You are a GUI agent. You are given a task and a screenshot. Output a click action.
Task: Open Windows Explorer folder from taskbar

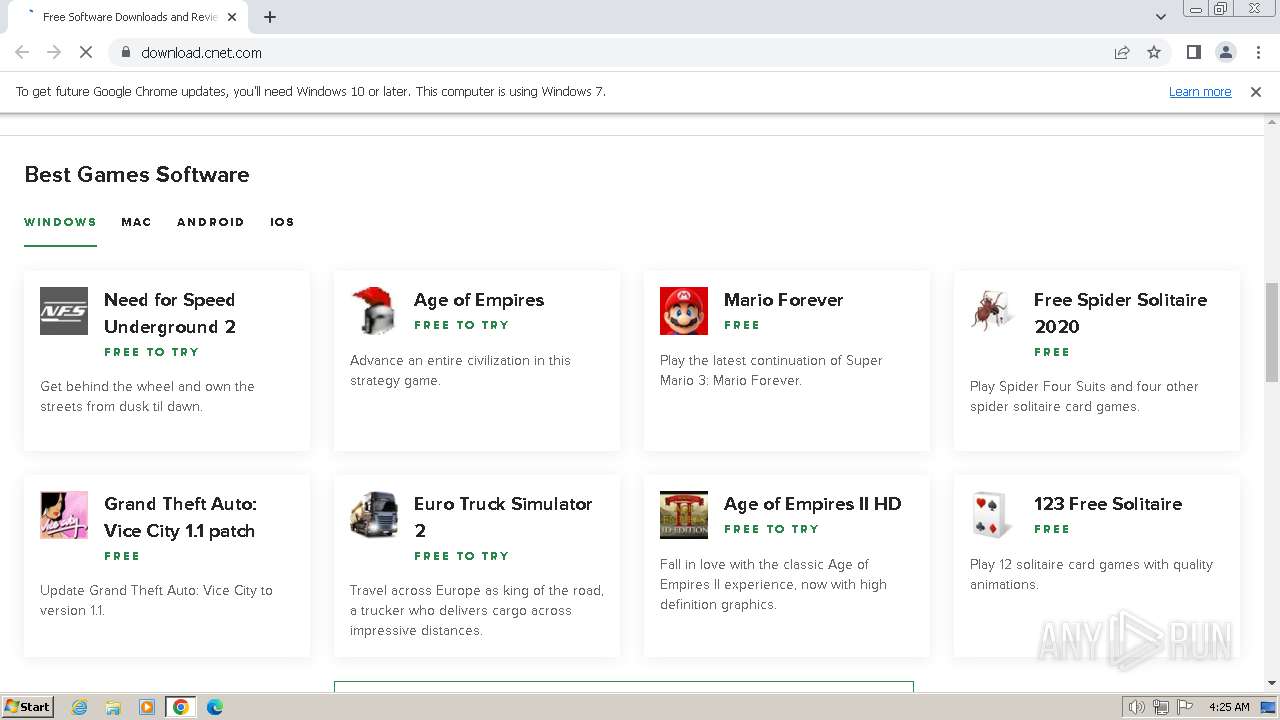pos(113,707)
